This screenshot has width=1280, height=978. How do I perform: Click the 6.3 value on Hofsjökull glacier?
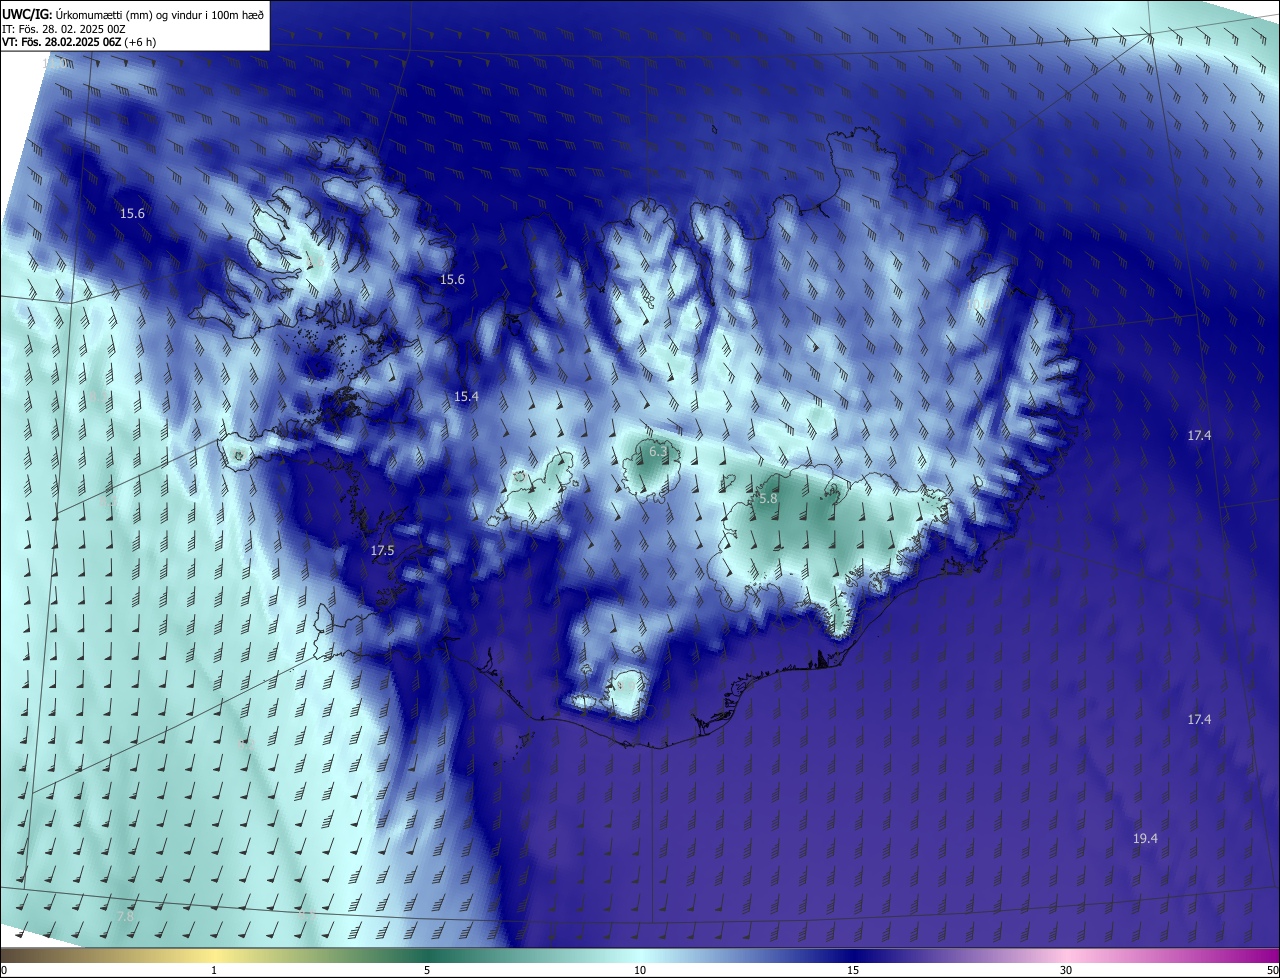click(x=657, y=452)
